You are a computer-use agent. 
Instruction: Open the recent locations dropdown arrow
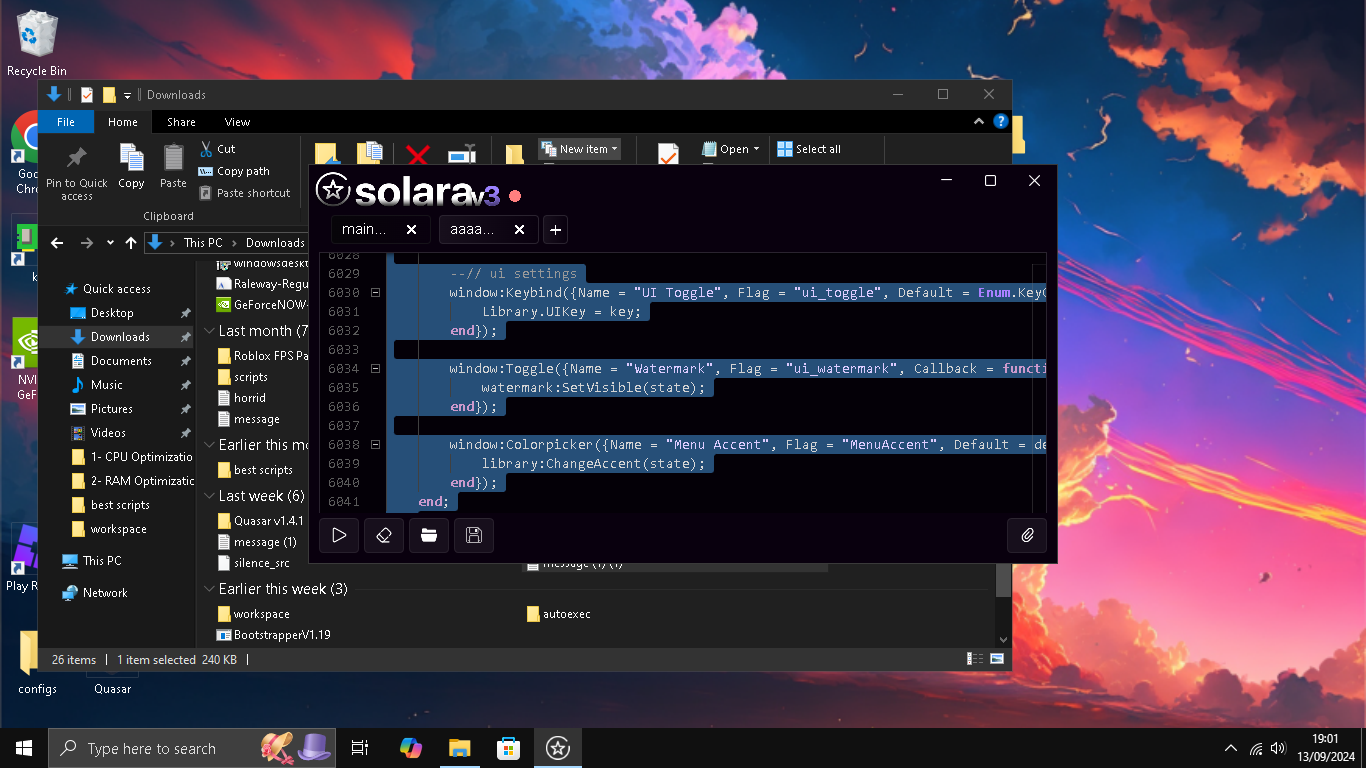[110, 243]
